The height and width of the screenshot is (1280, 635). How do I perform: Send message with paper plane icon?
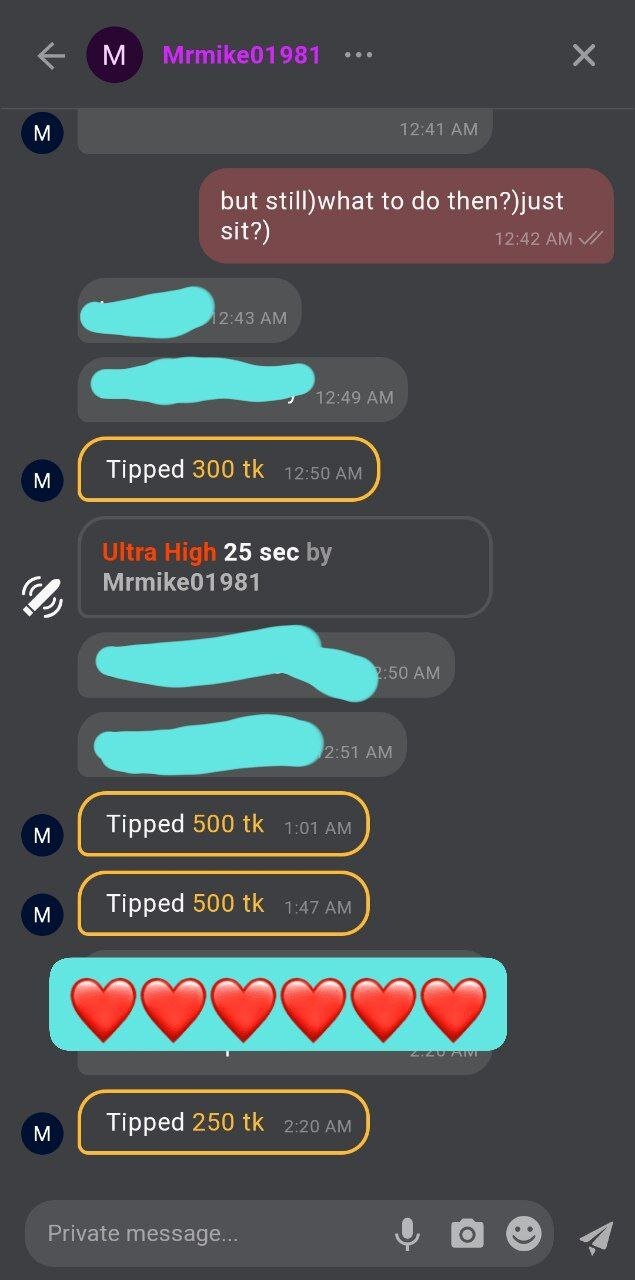tap(596, 1237)
